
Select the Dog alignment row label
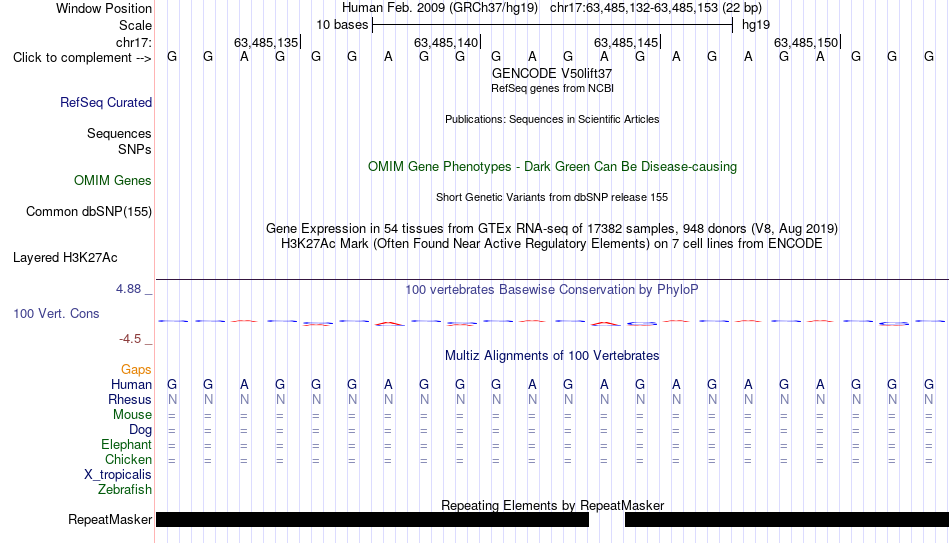point(141,430)
